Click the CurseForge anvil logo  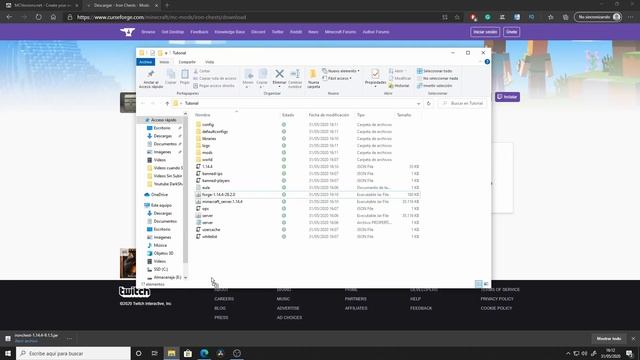[x=127, y=32]
